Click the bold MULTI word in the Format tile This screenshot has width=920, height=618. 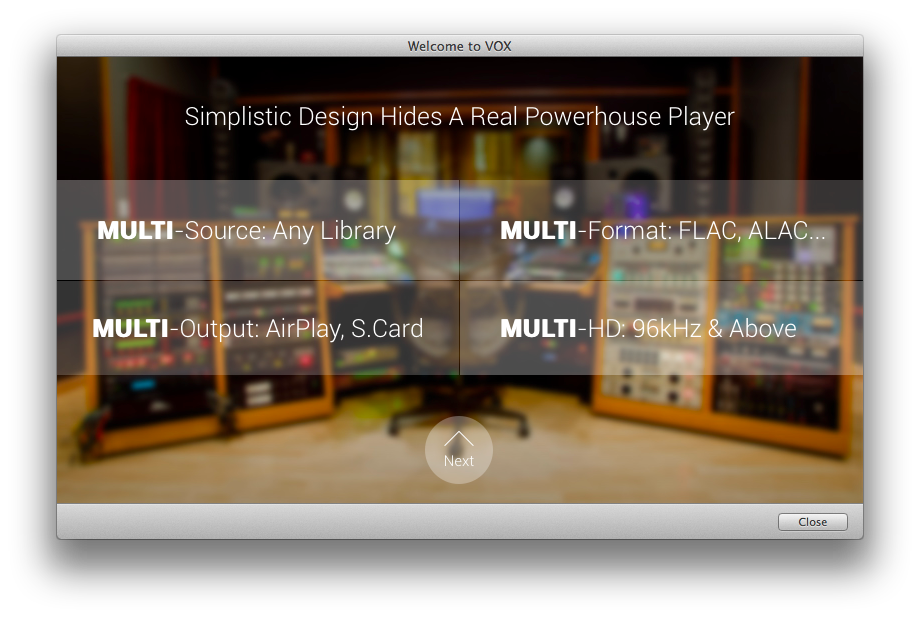538,231
